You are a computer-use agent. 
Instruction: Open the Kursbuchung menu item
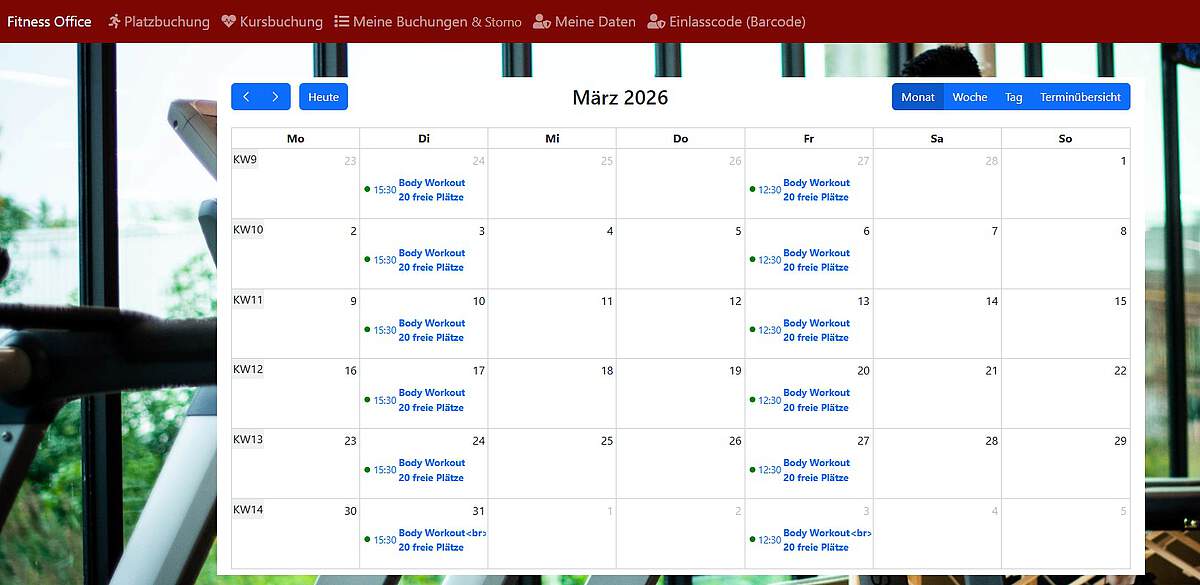(x=281, y=21)
